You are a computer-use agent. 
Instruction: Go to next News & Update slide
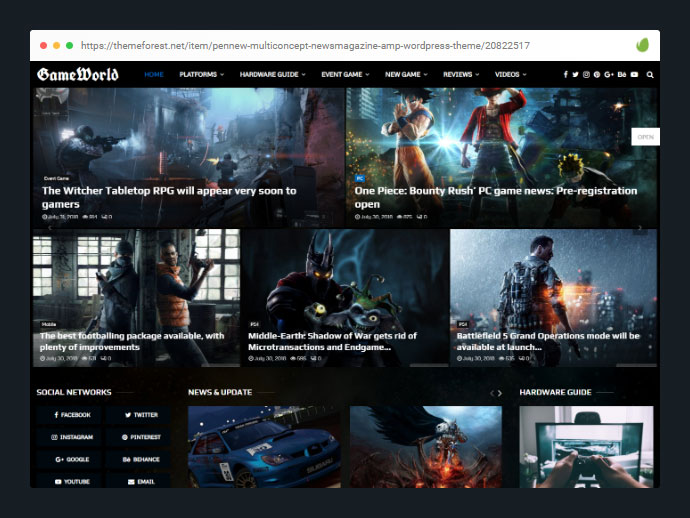click(502, 393)
